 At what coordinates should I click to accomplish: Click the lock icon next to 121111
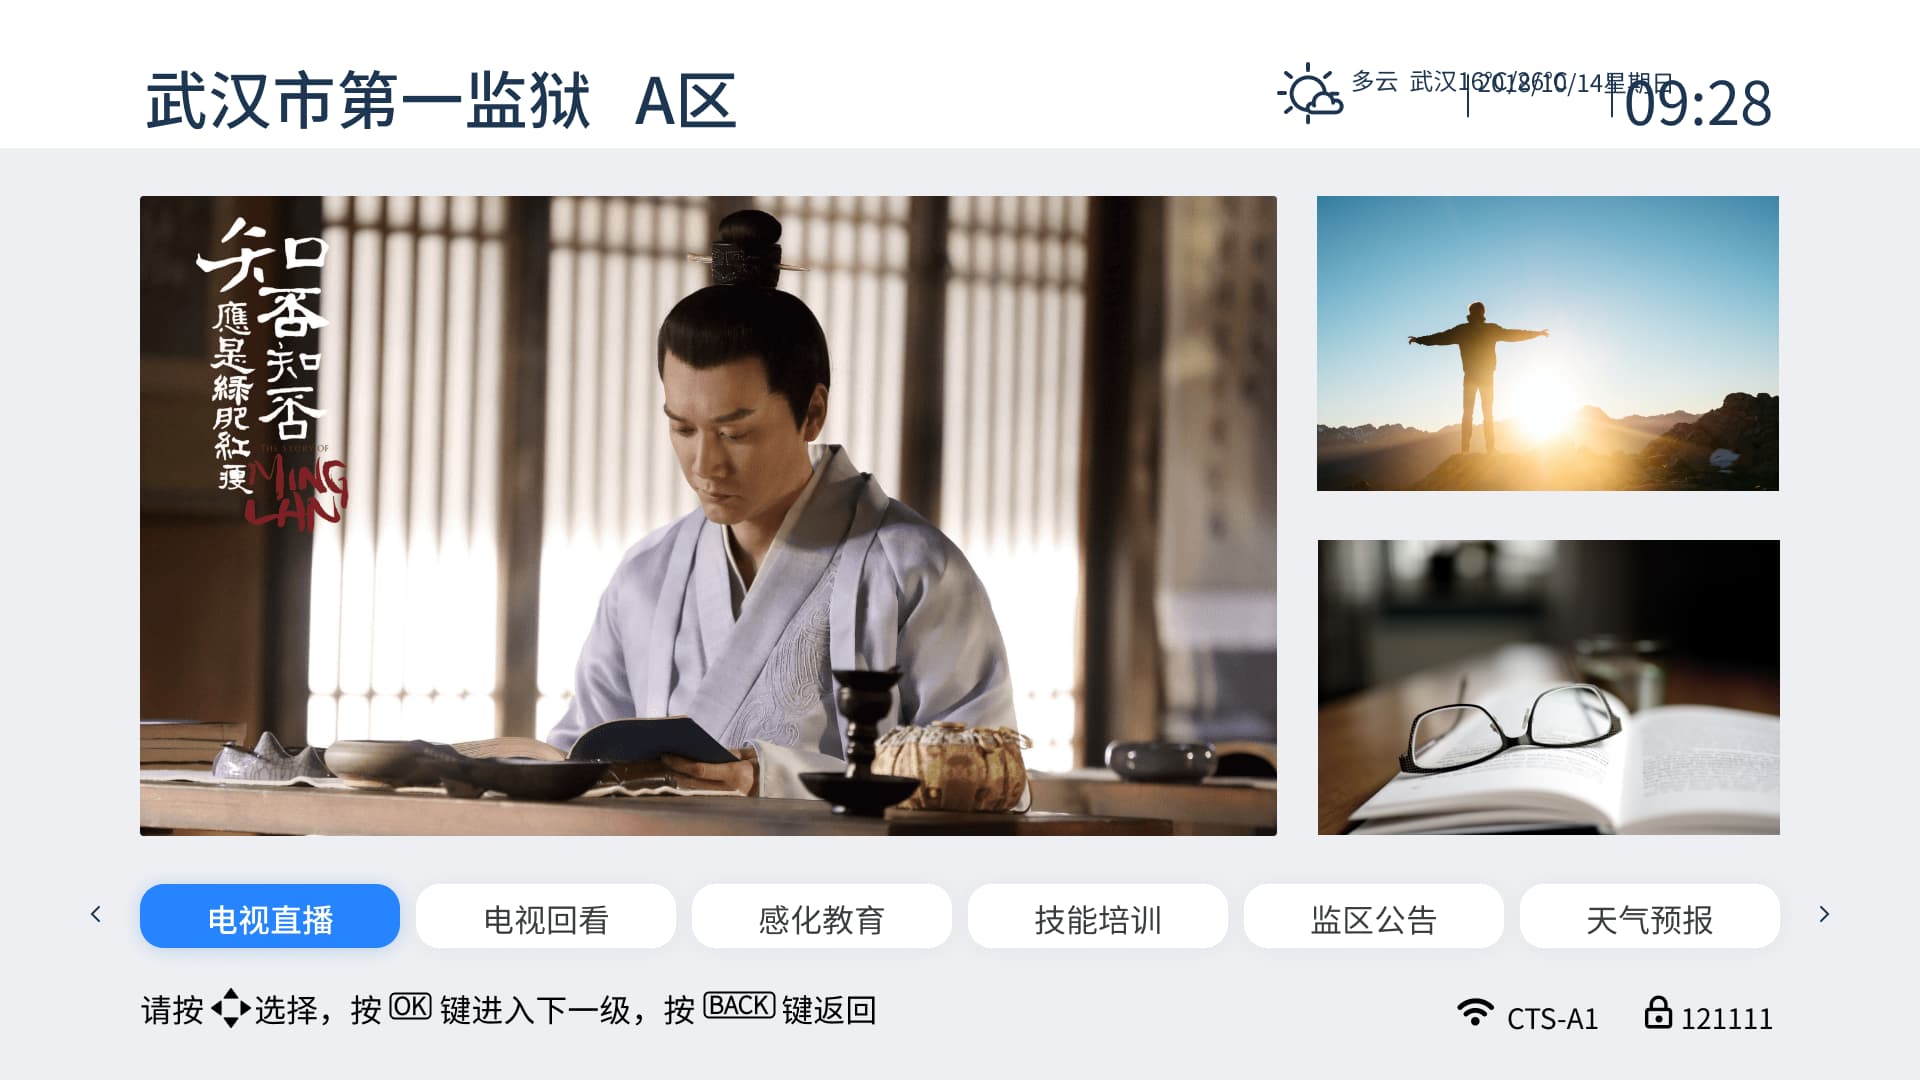coord(1658,1012)
